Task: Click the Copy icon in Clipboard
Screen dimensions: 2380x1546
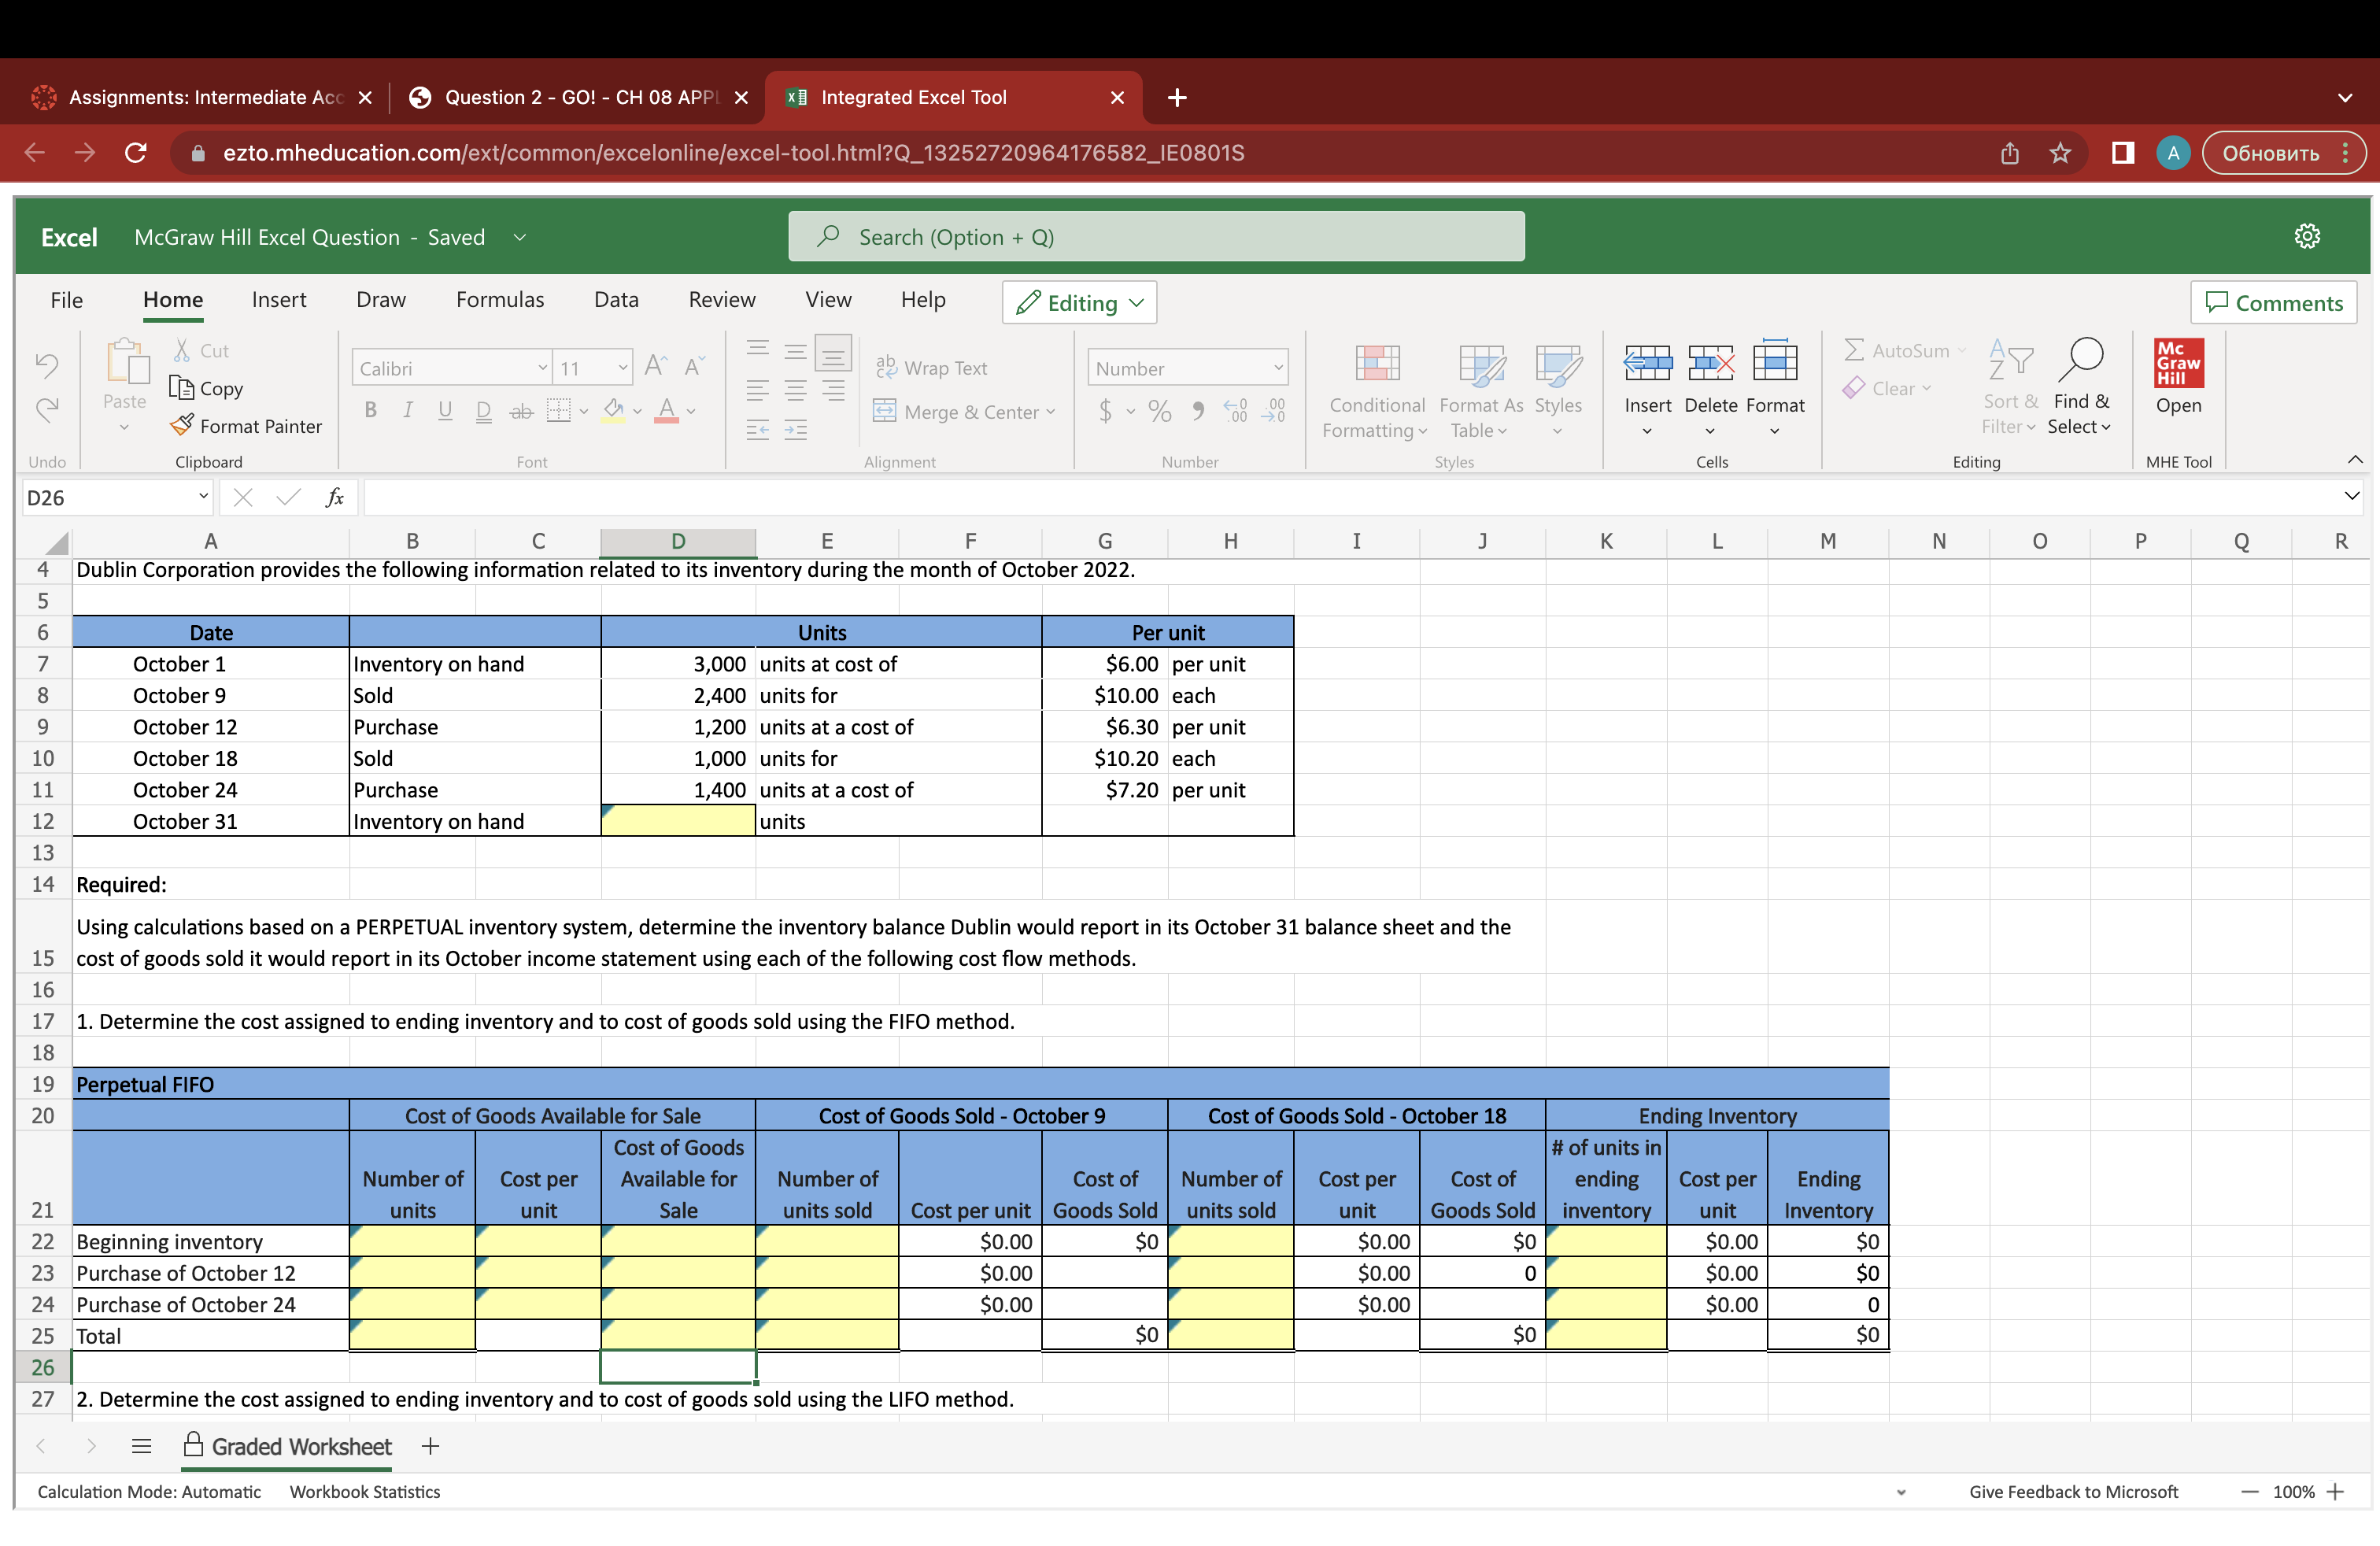Action: (181, 388)
